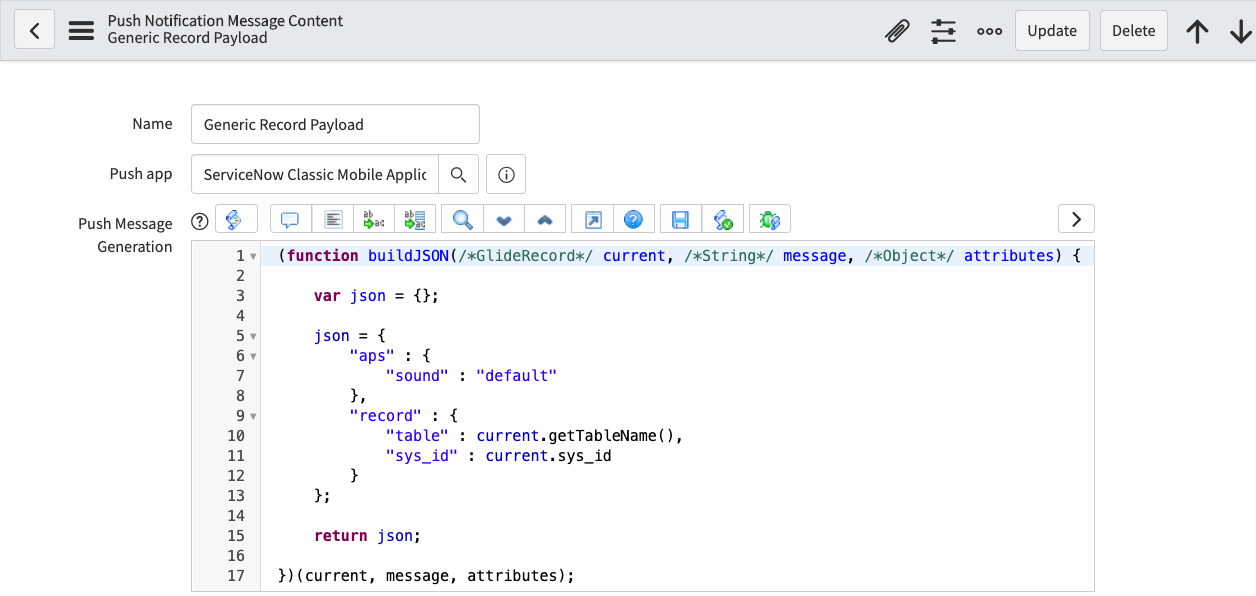Open attachments with the paperclip icon
This screenshot has width=1256, height=596.
pyautogui.click(x=897, y=31)
